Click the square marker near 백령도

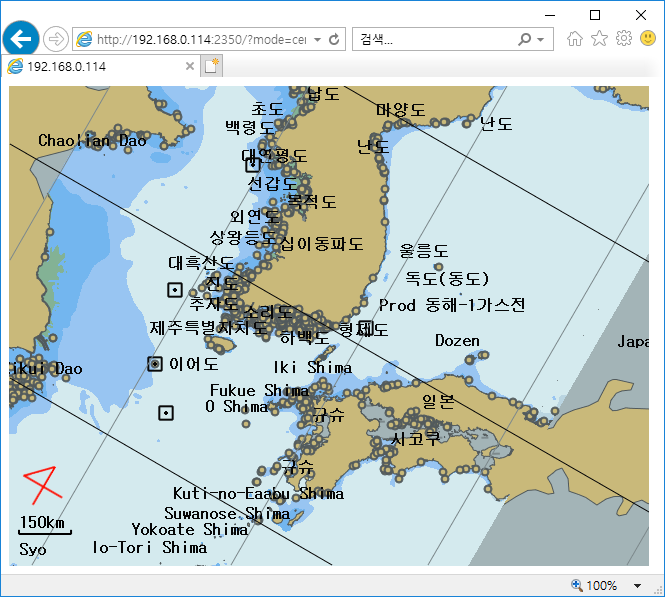click(253, 164)
